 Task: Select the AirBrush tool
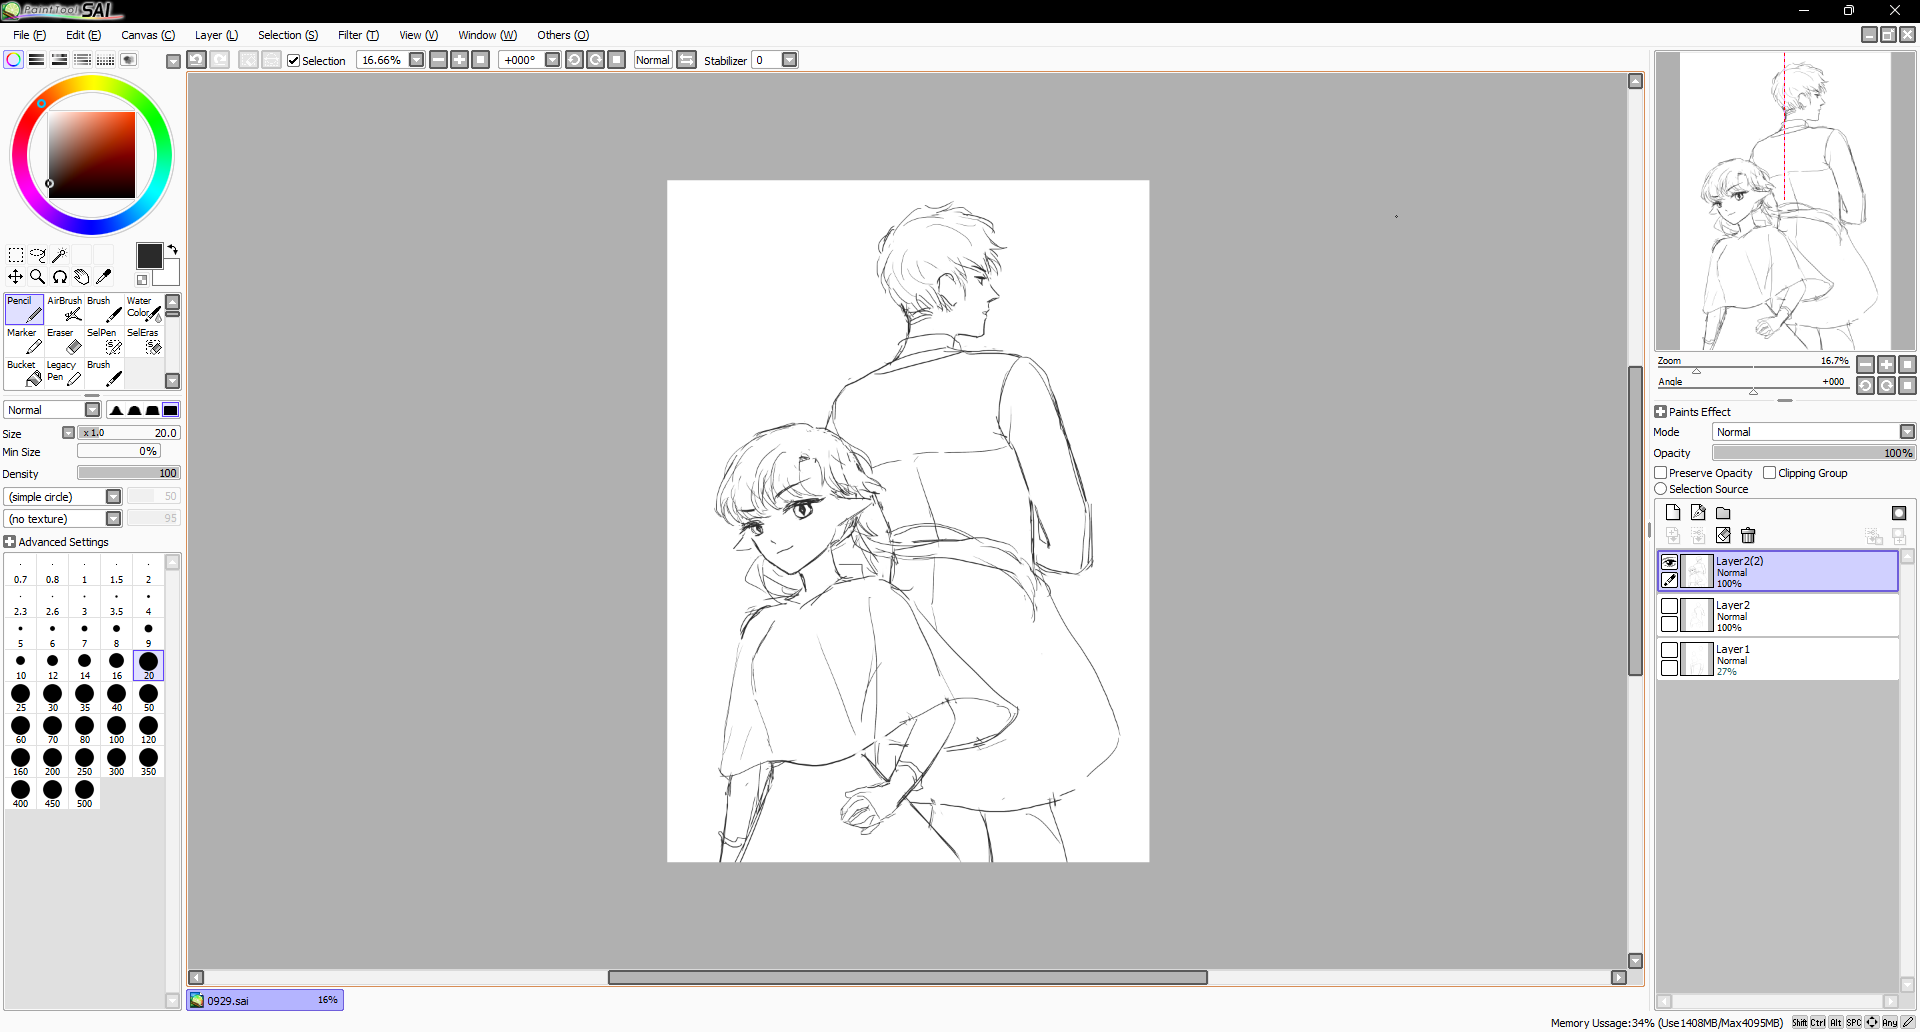tap(65, 309)
